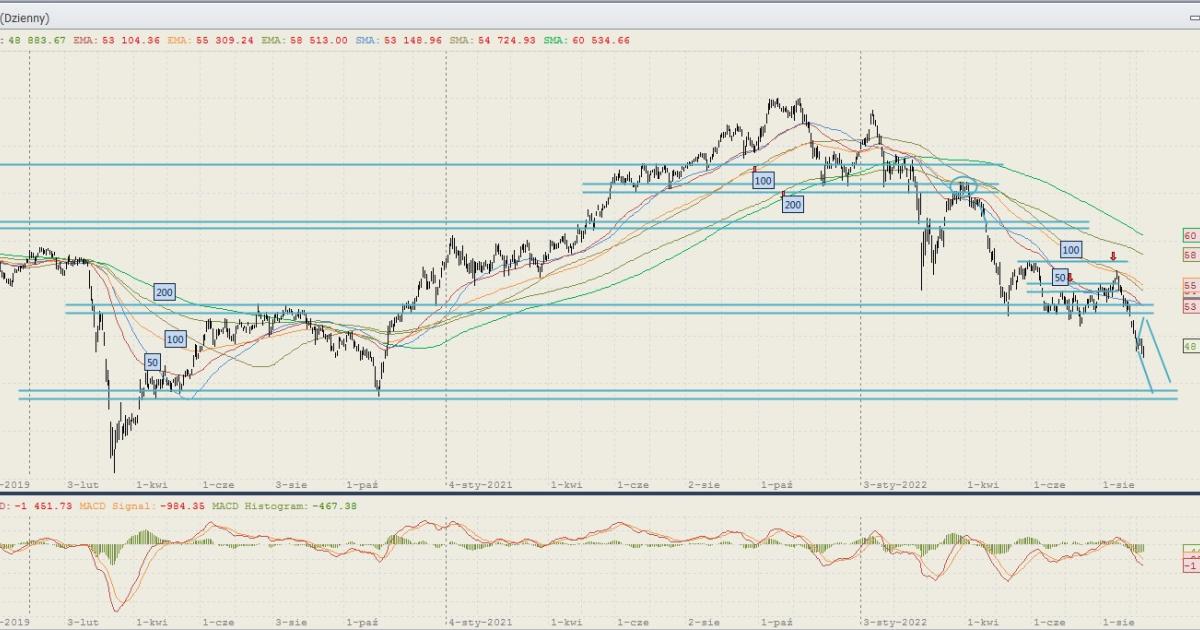Screen dimensions: 1200x630
Task: Select the green 48 price tag on the right axis
Action: [x=1190, y=346]
